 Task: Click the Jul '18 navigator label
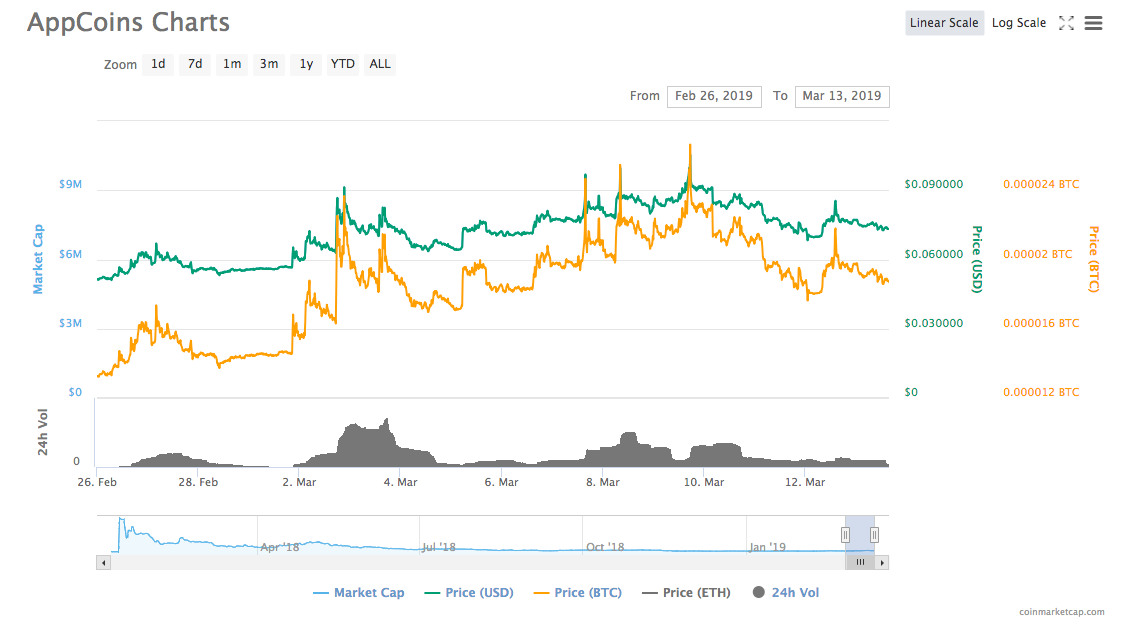tap(438, 547)
